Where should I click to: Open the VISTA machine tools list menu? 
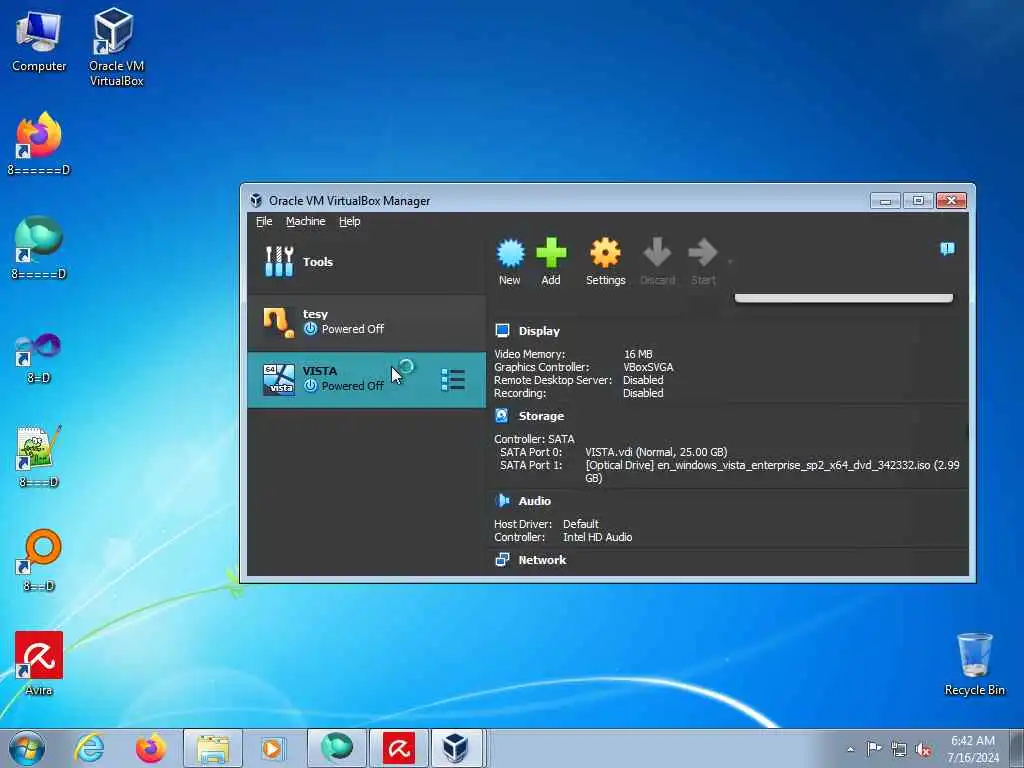click(x=453, y=379)
